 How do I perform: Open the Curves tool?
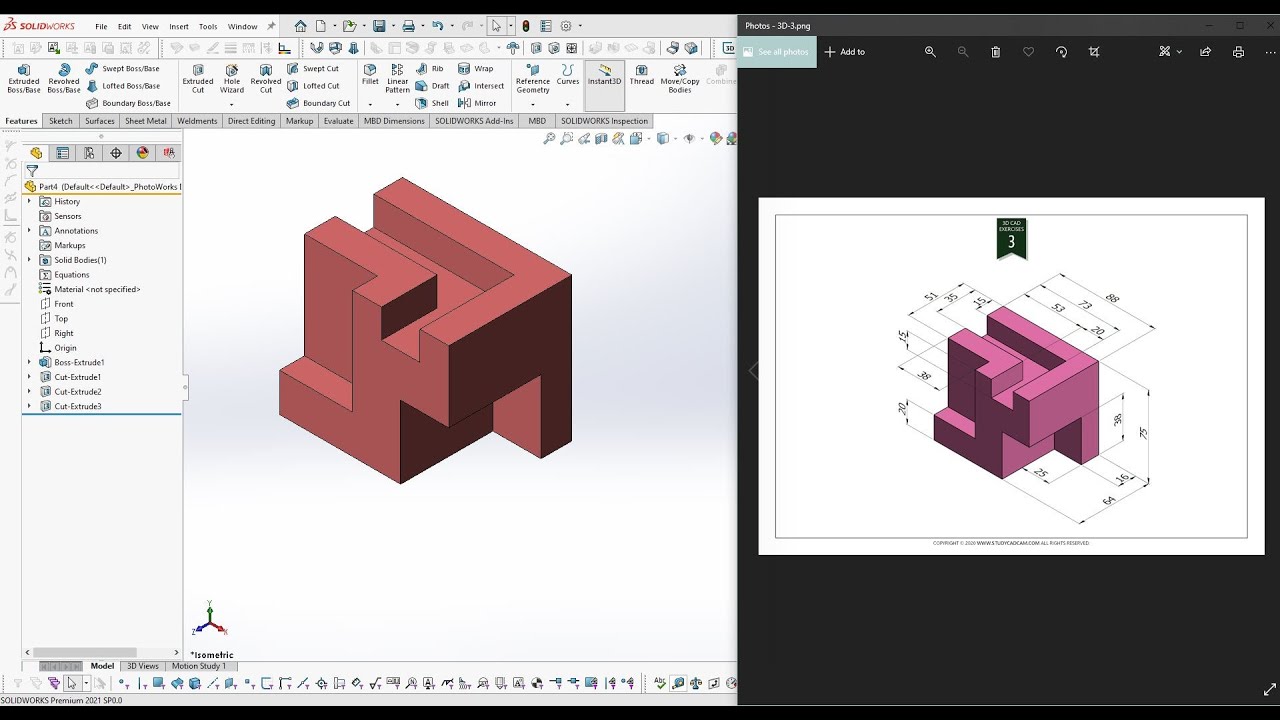[x=568, y=75]
